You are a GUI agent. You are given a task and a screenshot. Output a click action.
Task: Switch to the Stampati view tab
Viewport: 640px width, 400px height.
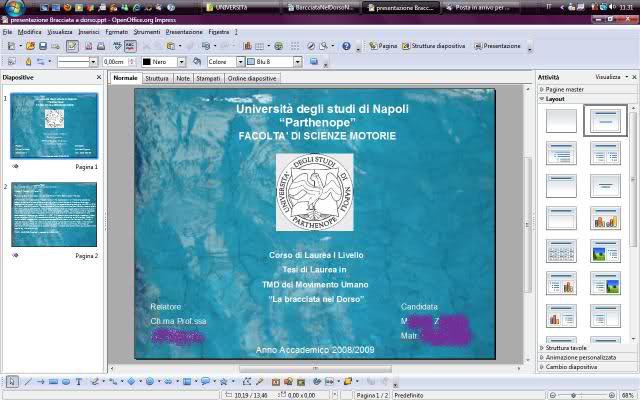(208, 78)
